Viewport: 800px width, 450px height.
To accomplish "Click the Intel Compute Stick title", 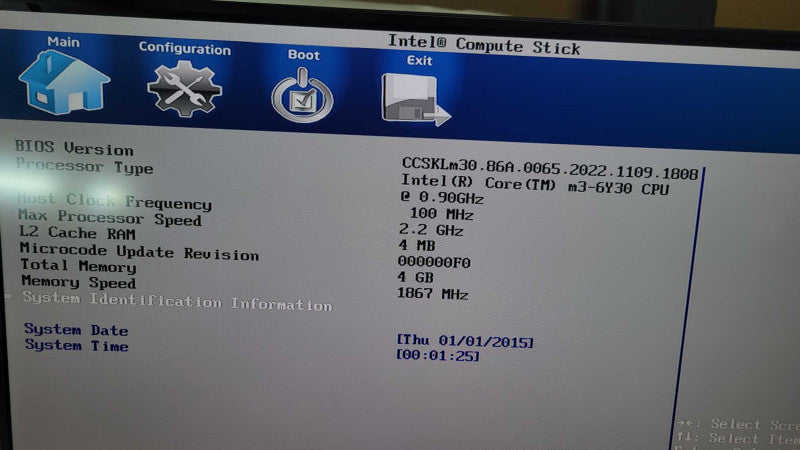I will 484,44.
